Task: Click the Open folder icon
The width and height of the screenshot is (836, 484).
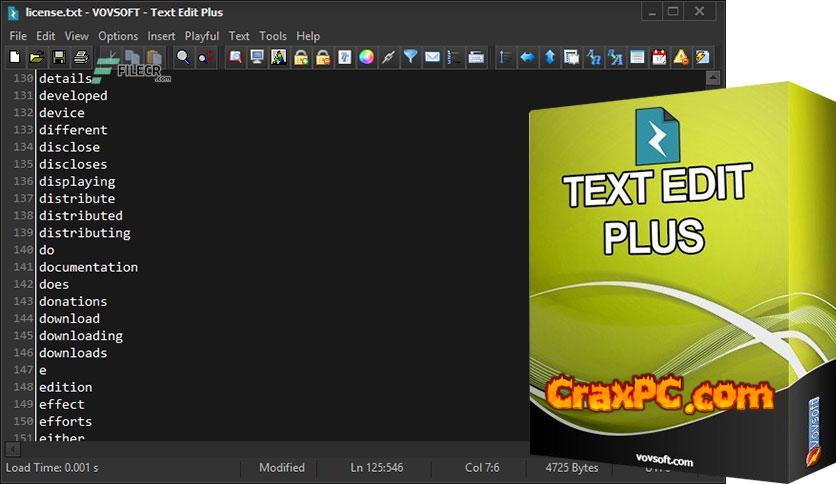Action: pos(37,57)
